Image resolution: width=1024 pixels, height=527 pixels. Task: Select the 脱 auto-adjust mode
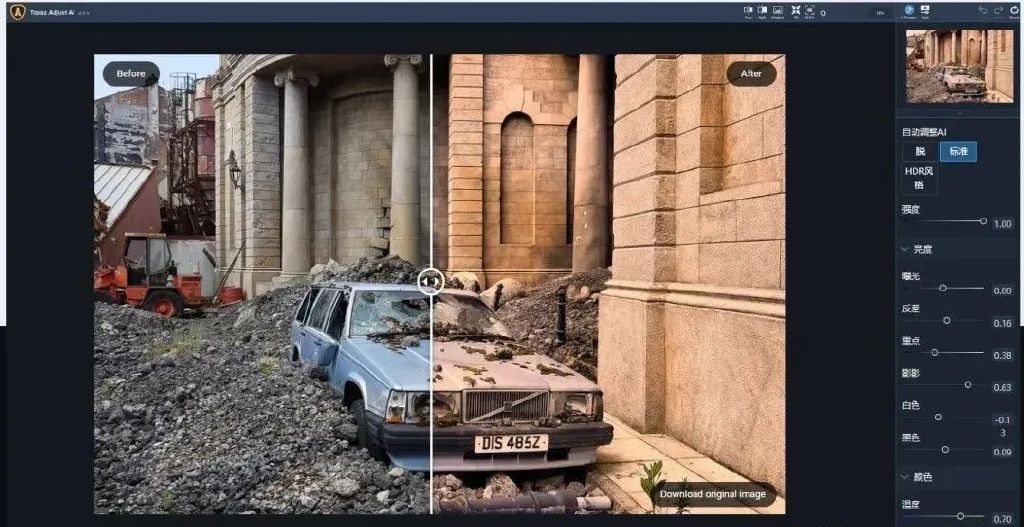coord(920,152)
